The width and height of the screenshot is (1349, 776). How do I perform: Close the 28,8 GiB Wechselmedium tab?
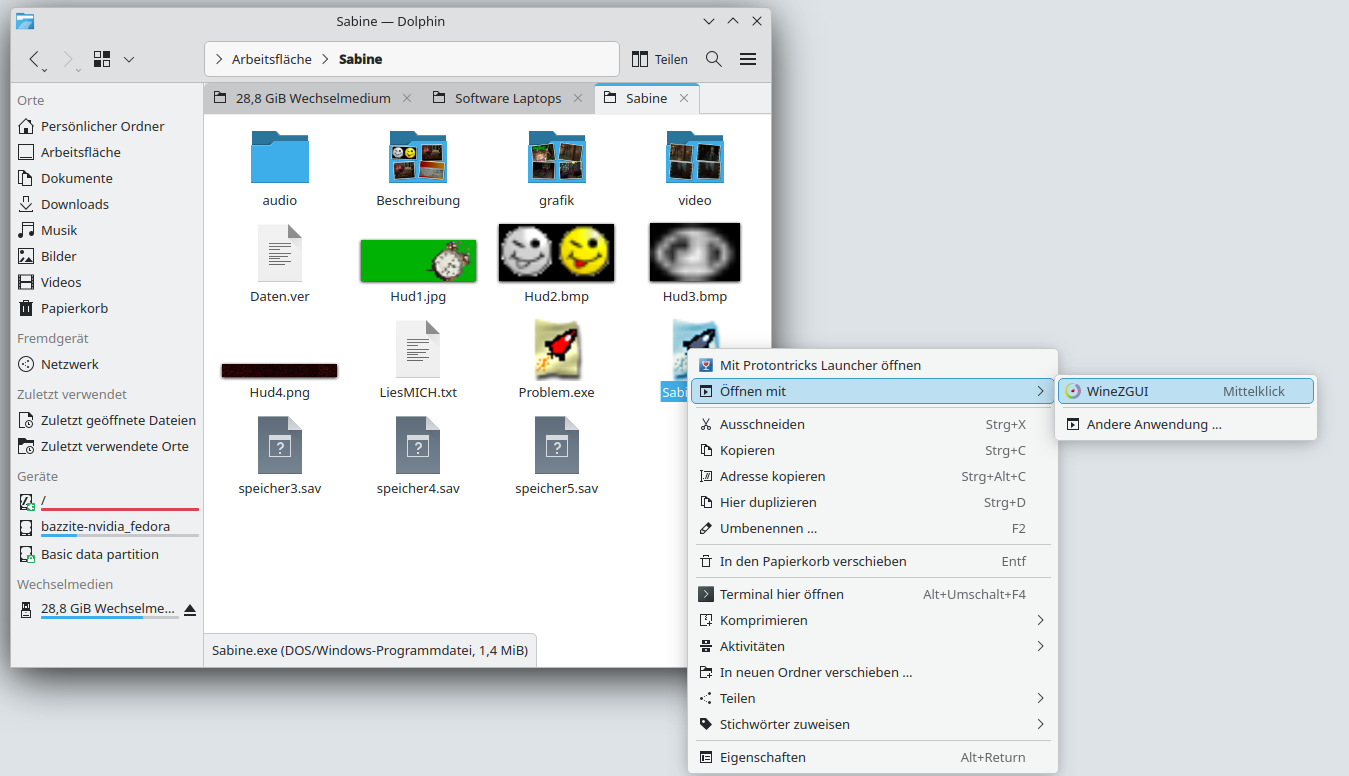407,98
